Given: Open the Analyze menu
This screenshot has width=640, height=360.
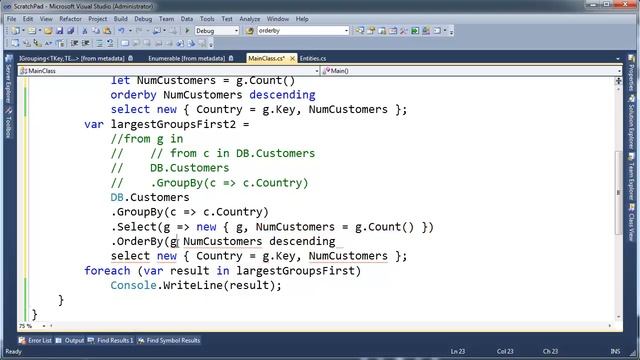Looking at the screenshot, I should tap(249, 19).
